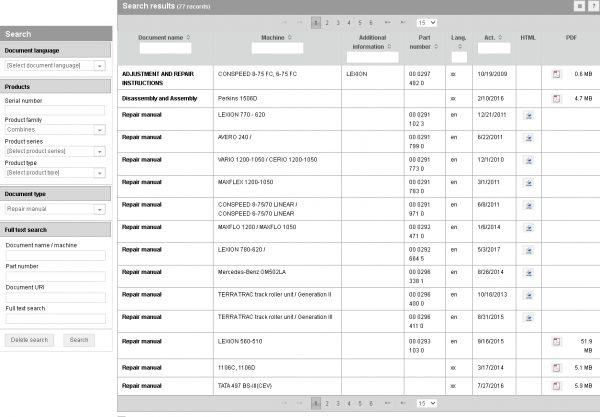Sort by Additional information column

[389, 47]
